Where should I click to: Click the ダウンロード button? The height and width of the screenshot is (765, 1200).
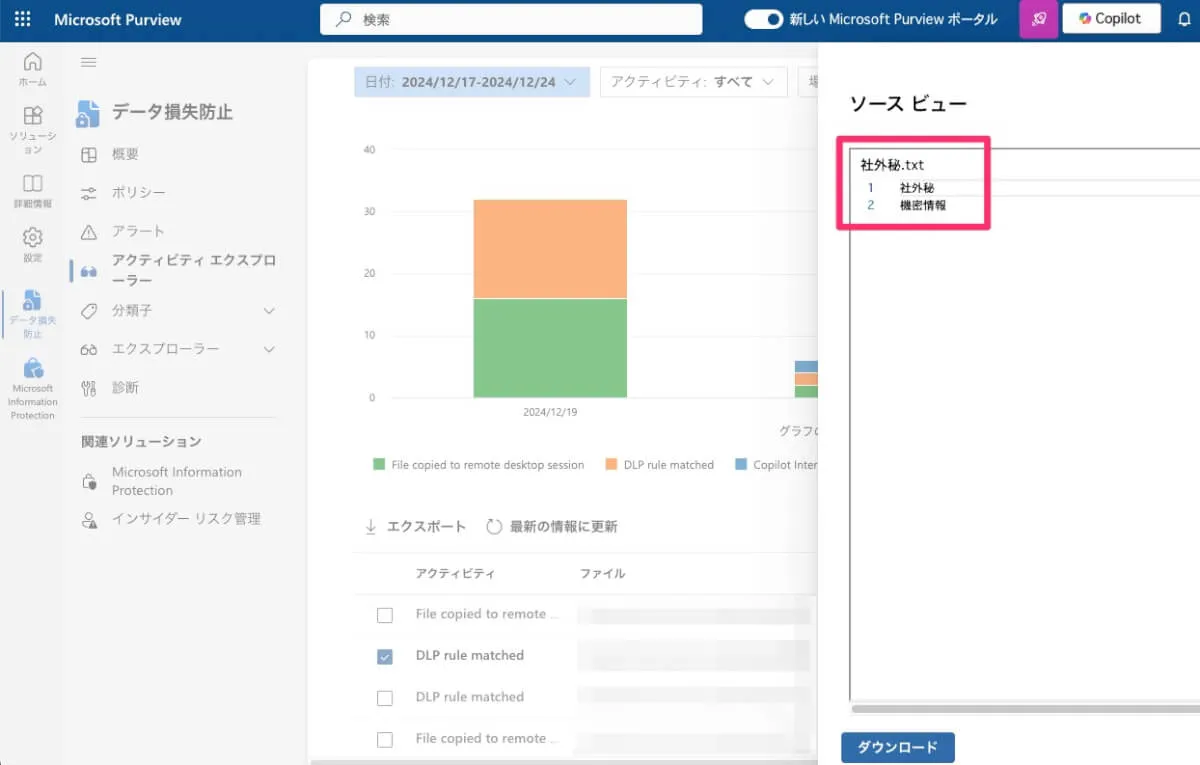point(898,747)
